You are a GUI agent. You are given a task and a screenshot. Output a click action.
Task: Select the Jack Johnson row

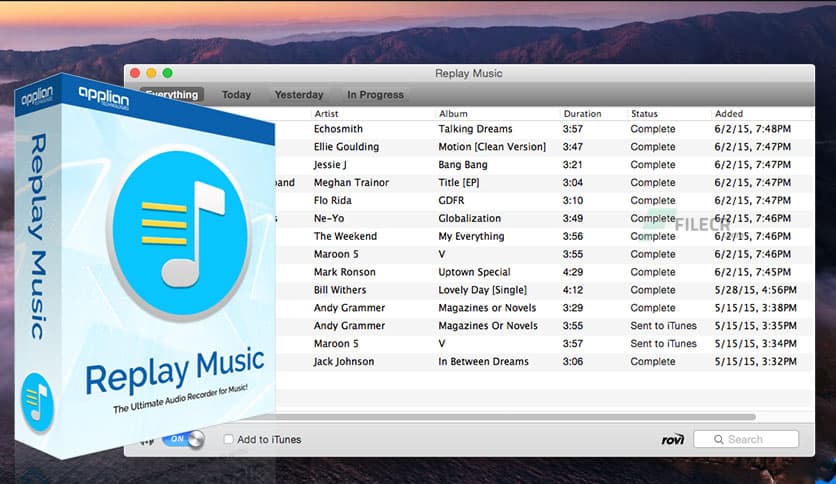544,361
